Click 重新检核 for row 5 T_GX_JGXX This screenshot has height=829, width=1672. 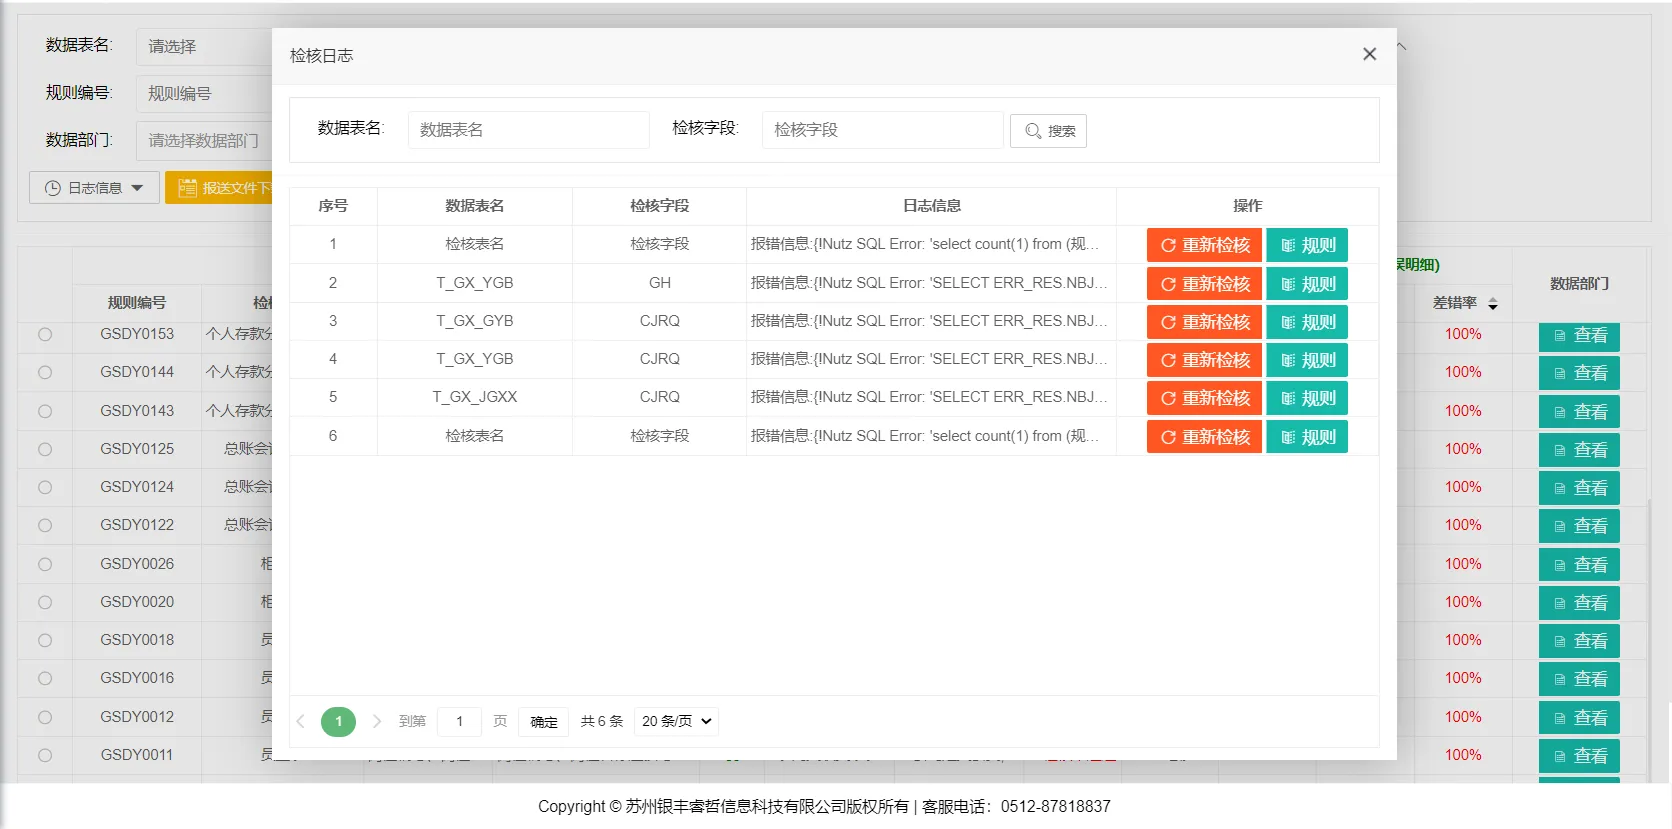pos(1204,398)
